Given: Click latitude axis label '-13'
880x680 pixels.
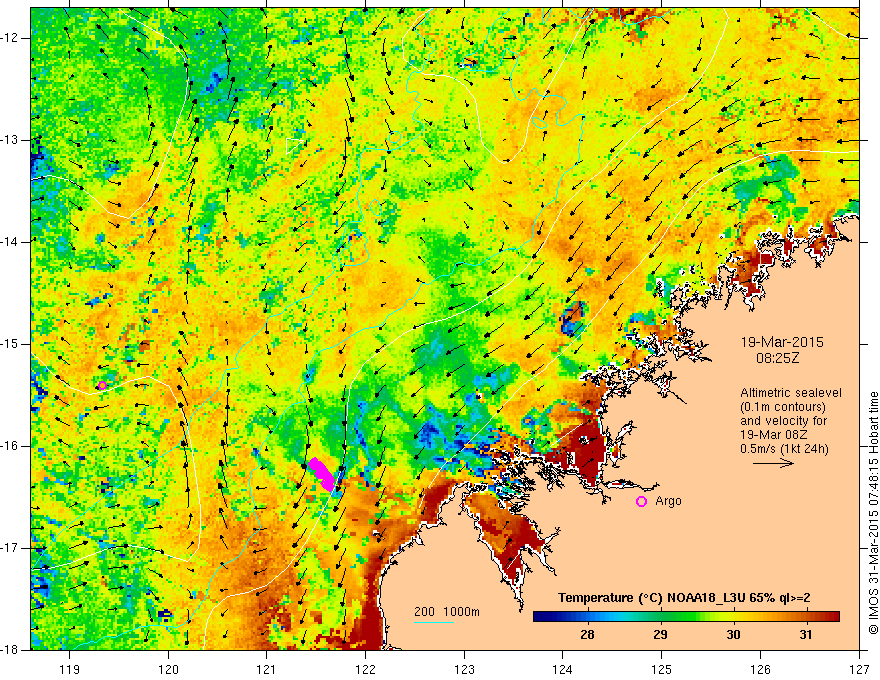Looking at the screenshot, I should coord(10,140).
